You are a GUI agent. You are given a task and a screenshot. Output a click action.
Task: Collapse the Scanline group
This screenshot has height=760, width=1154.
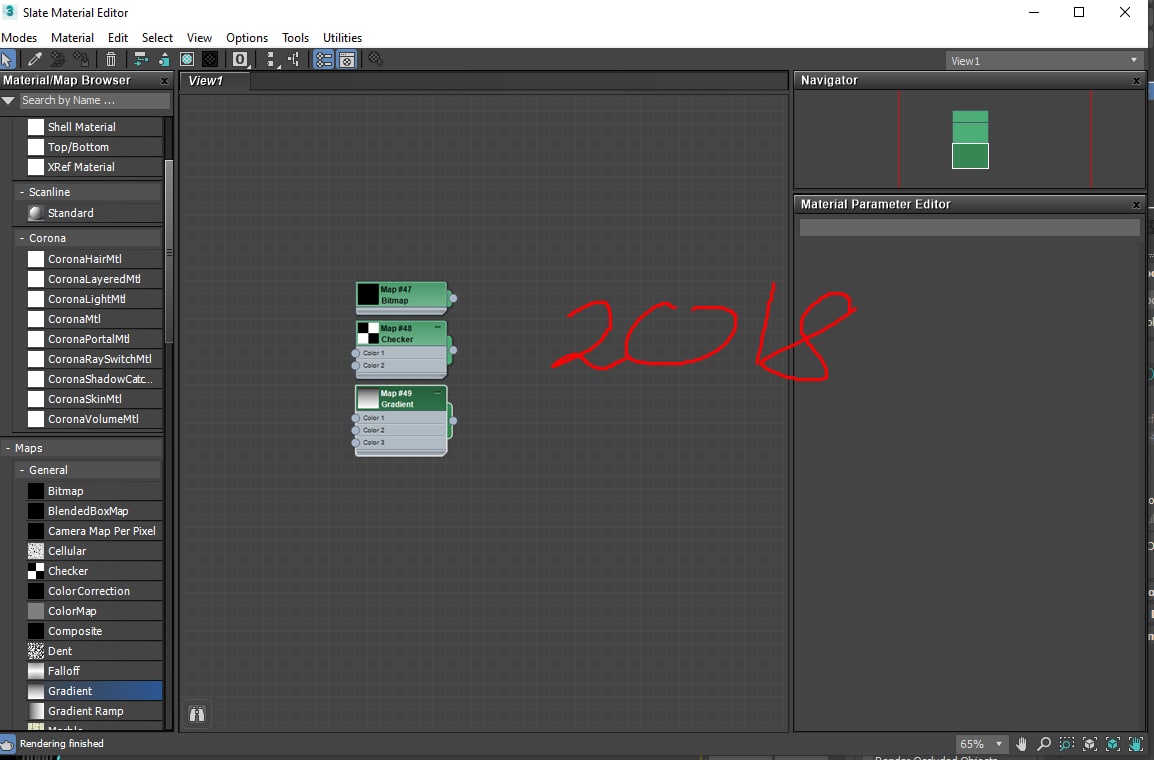pos(22,192)
